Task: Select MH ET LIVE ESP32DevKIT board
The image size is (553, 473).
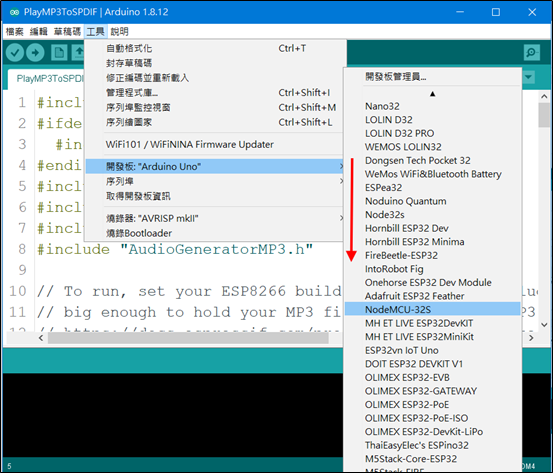Action: (x=433, y=323)
